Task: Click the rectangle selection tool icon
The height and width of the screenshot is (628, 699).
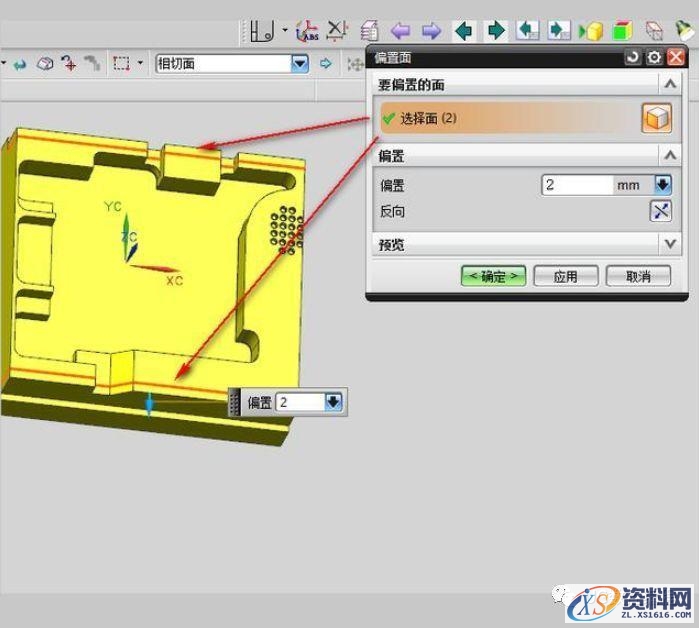Action: tap(121, 64)
